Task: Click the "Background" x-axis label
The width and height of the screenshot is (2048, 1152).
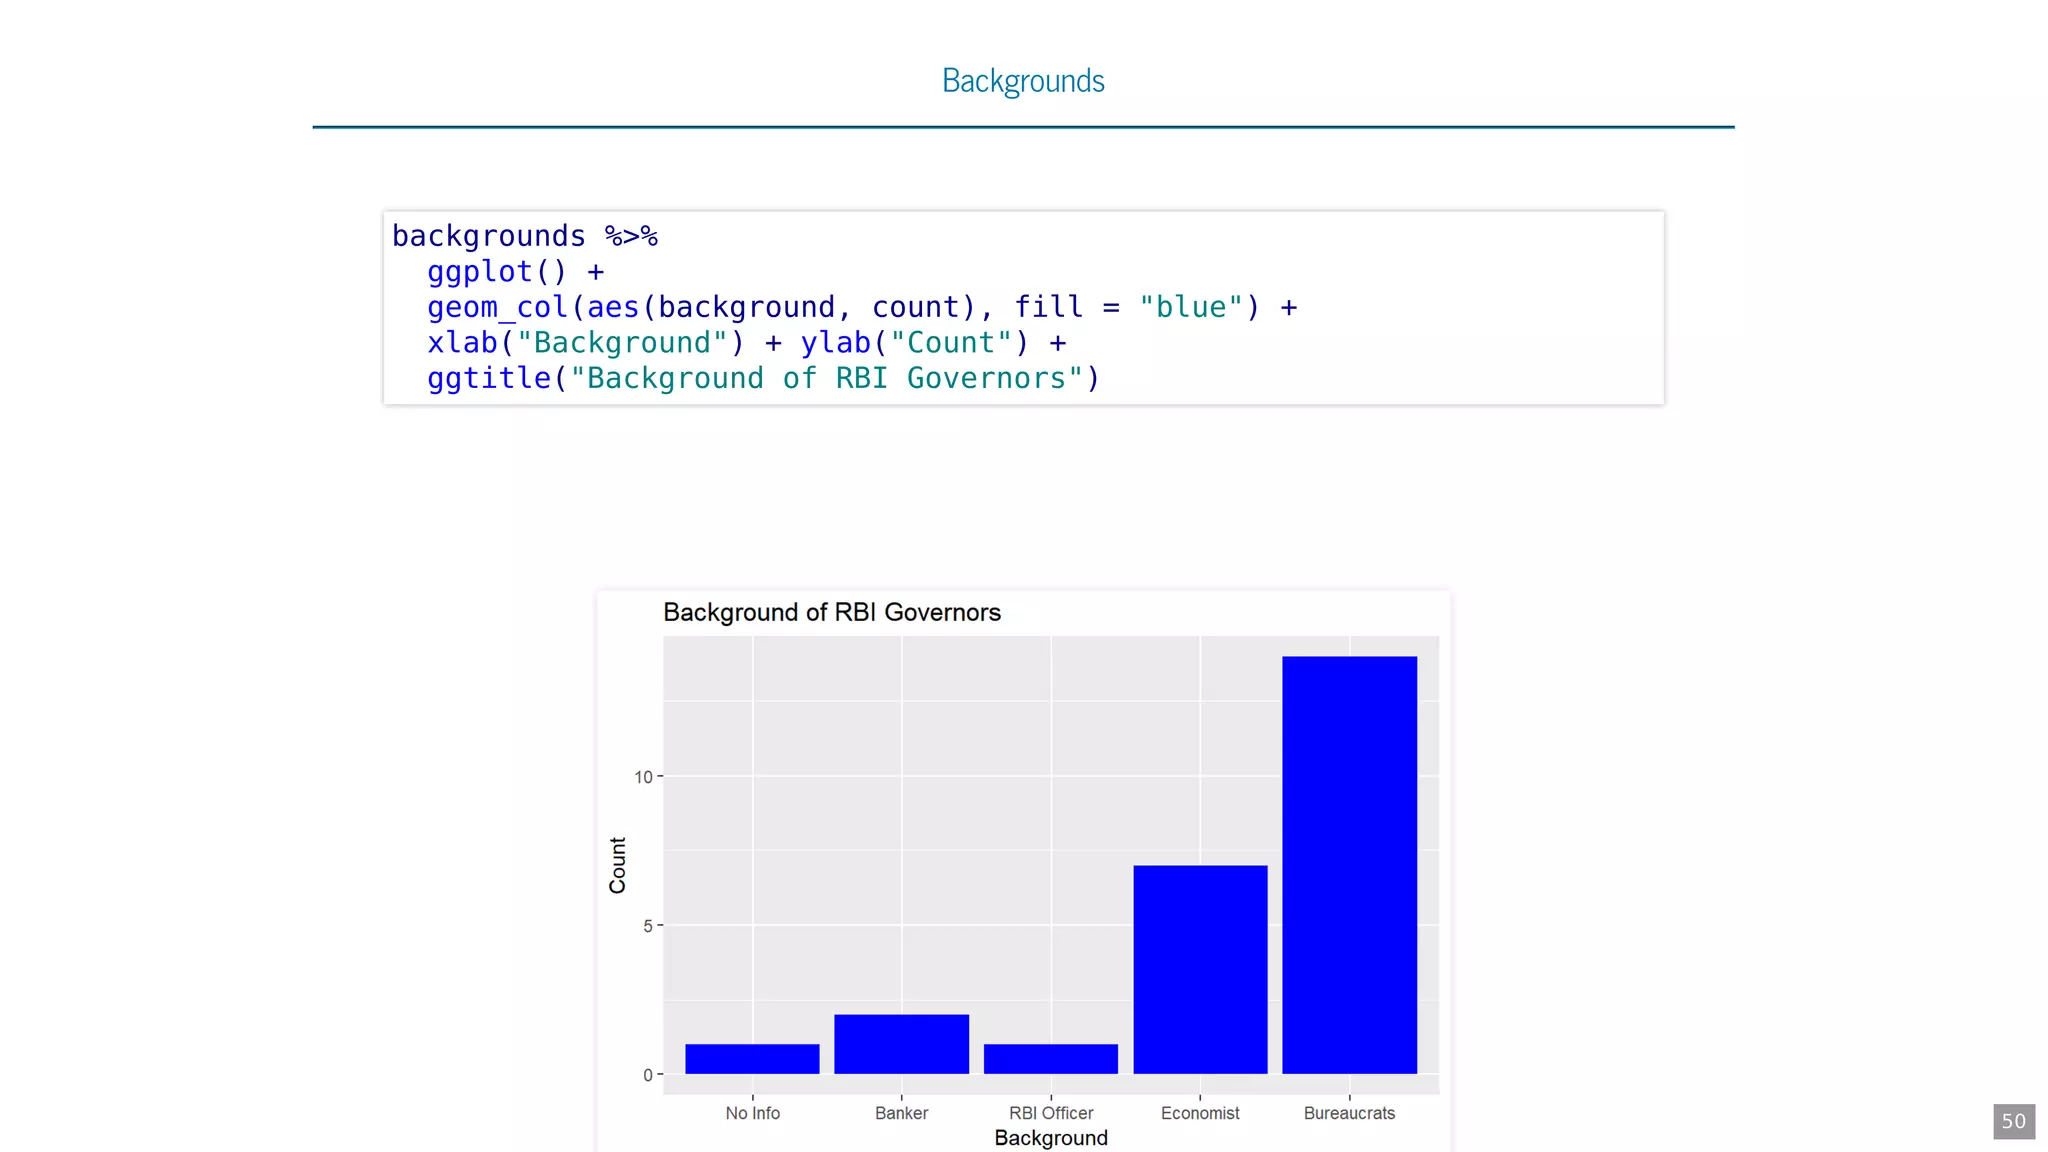Action: tap(1051, 1138)
